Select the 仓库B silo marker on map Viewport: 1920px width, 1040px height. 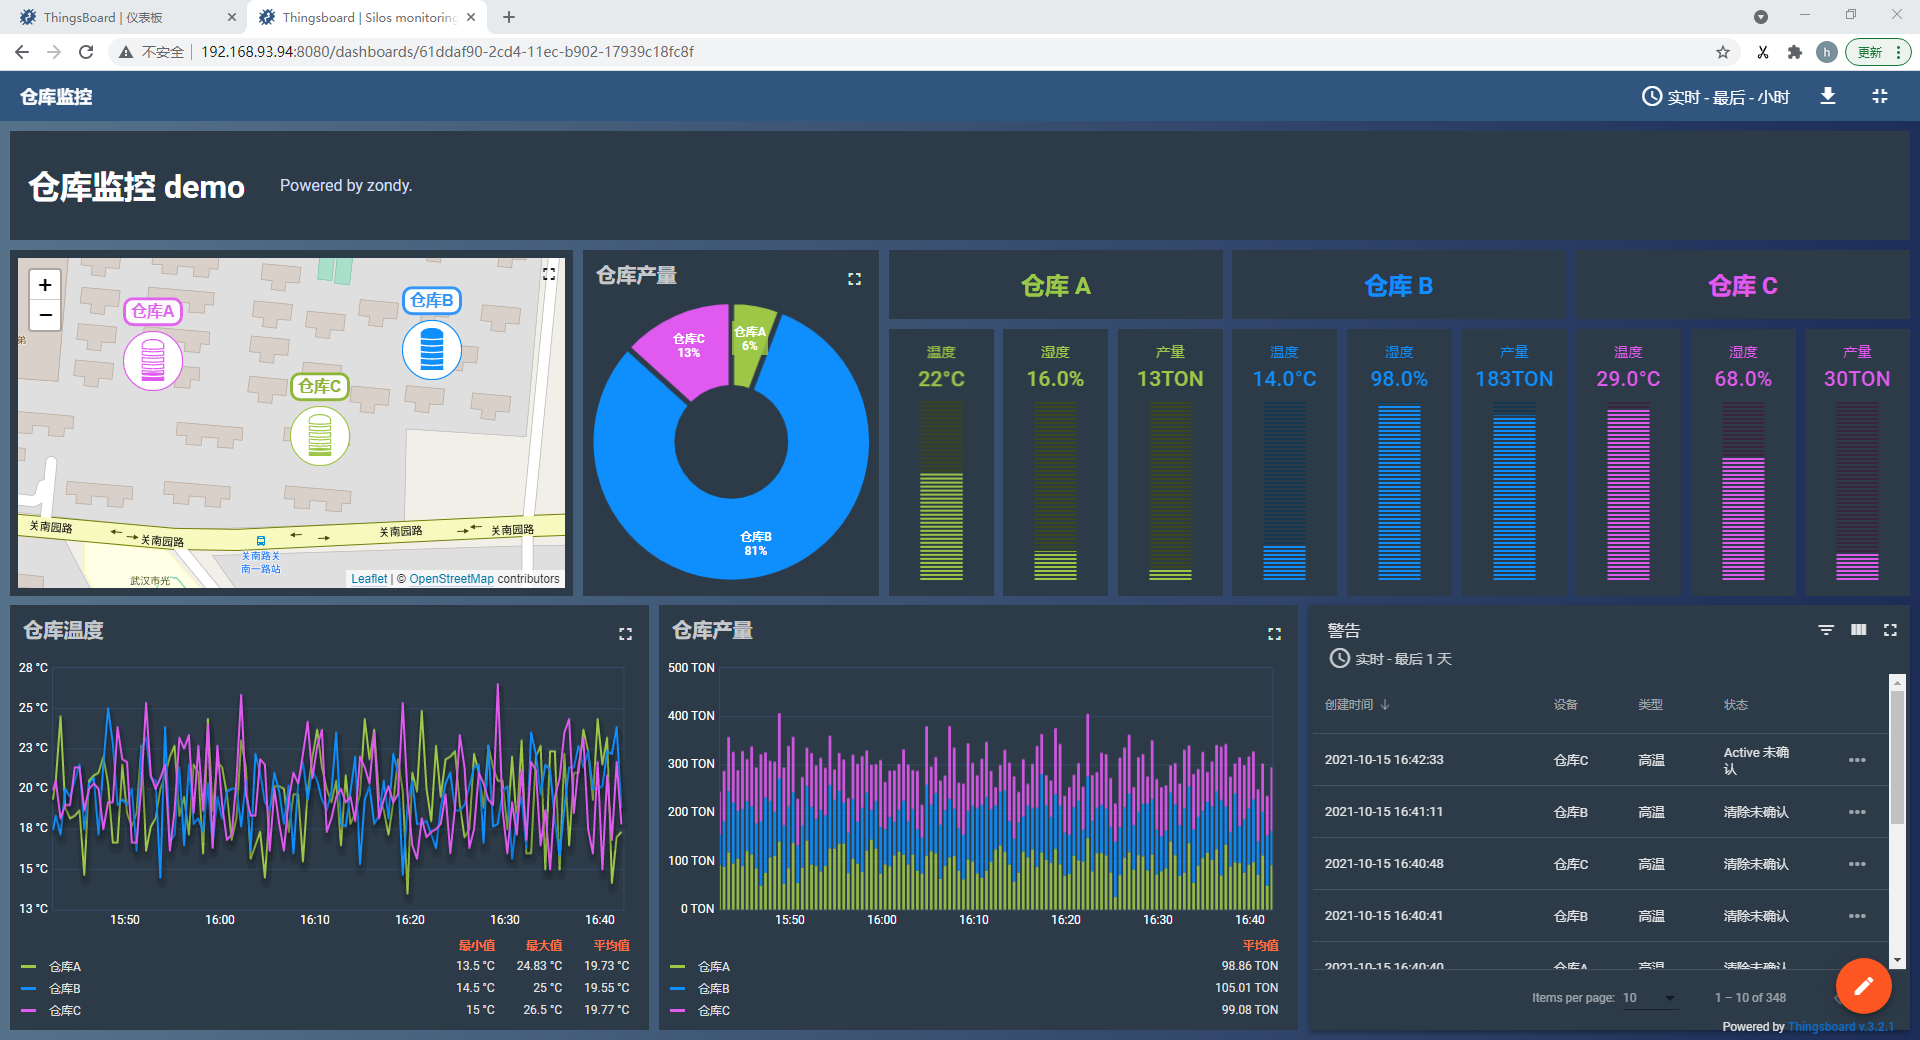coord(432,349)
